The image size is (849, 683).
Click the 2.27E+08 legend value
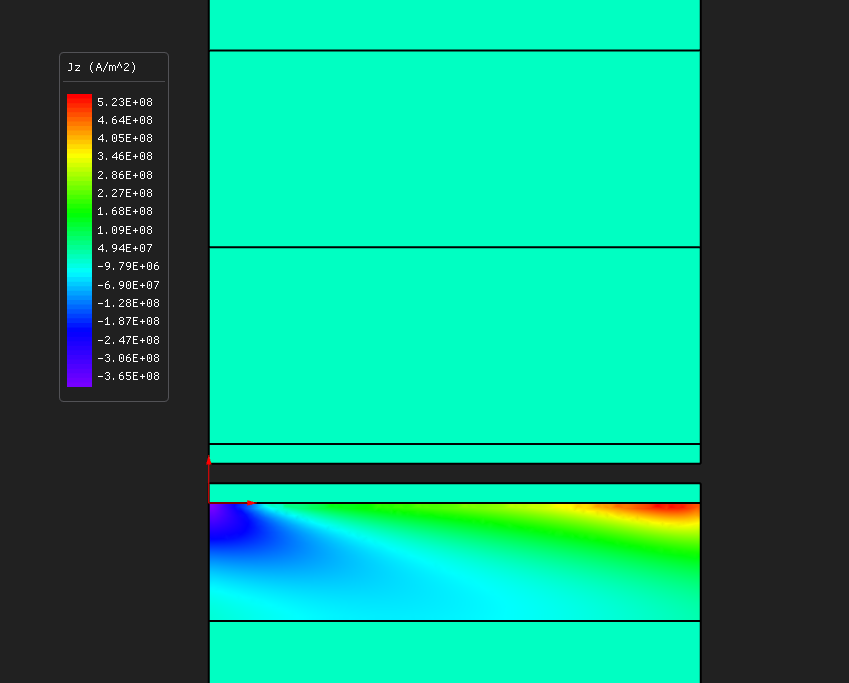pyautogui.click(x=125, y=193)
